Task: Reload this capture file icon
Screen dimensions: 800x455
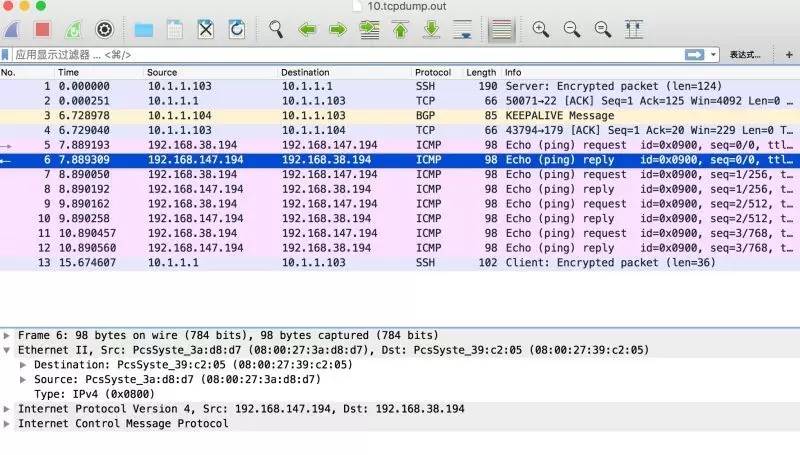Action: point(237,30)
